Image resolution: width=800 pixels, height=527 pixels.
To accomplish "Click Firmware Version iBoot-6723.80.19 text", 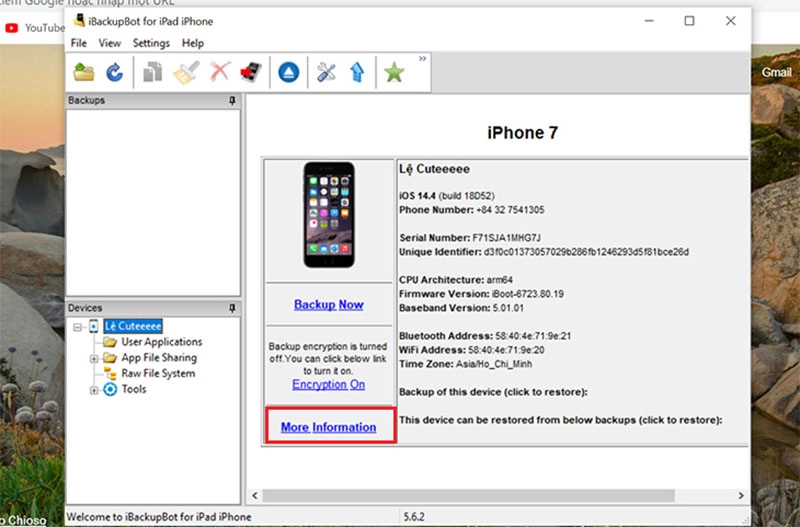I will click(x=481, y=294).
